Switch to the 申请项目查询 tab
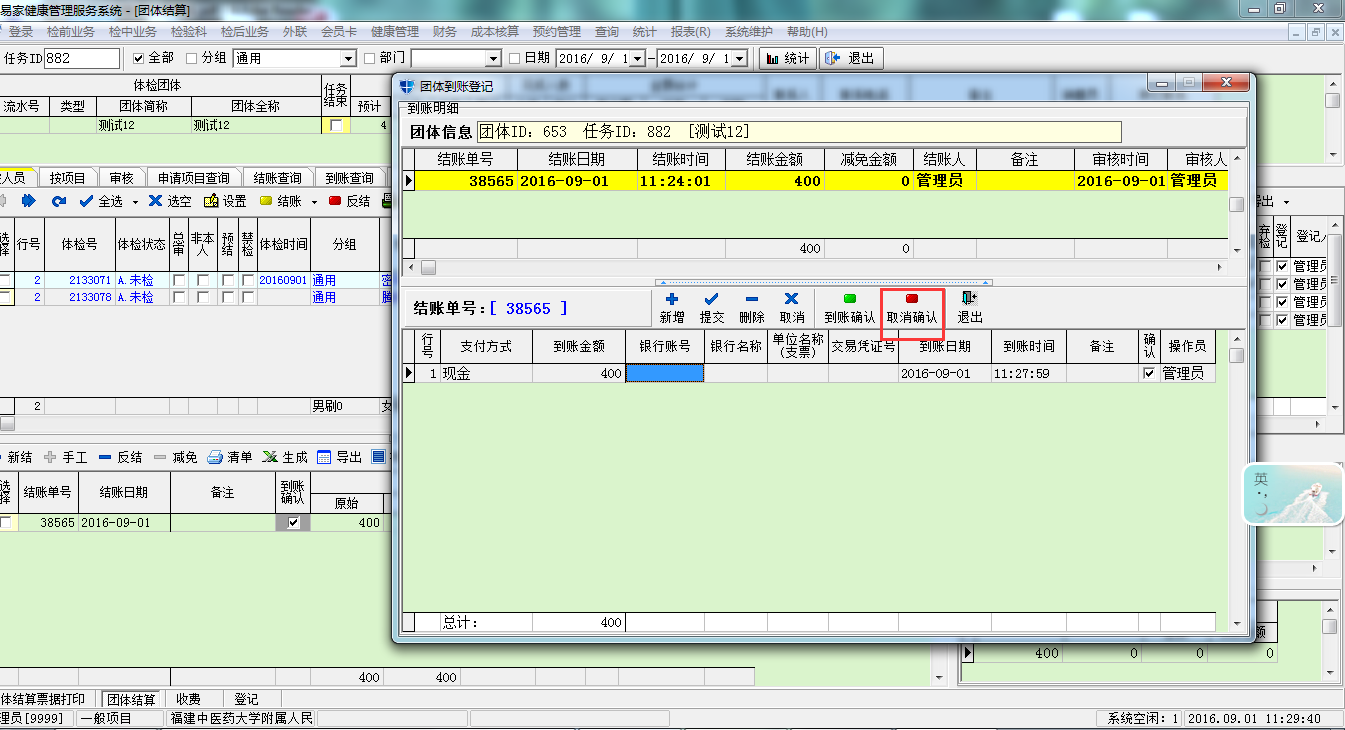Screen dimensions: 1345x730 coord(193,178)
